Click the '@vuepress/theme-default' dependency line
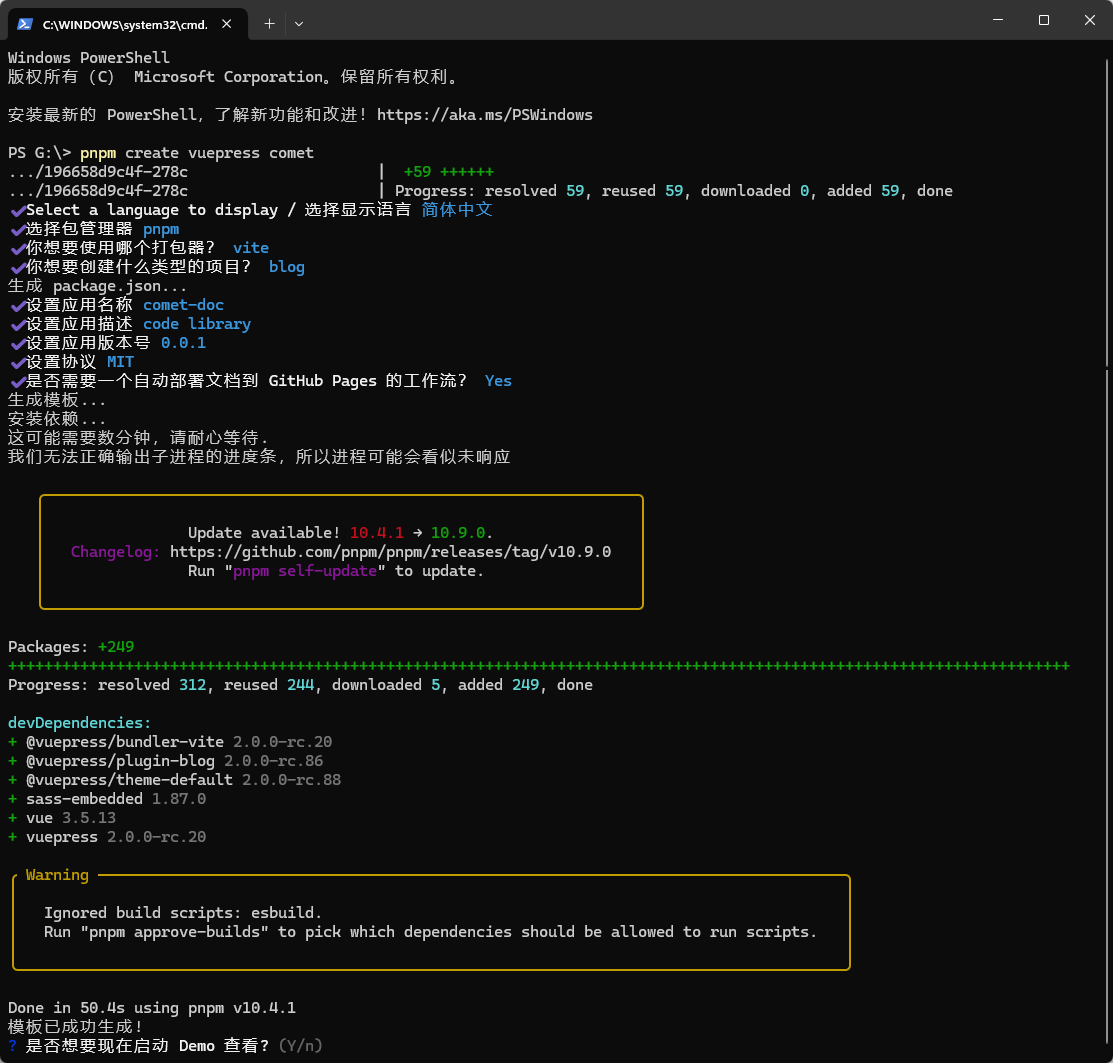Viewport: 1113px width, 1063px height. click(175, 781)
